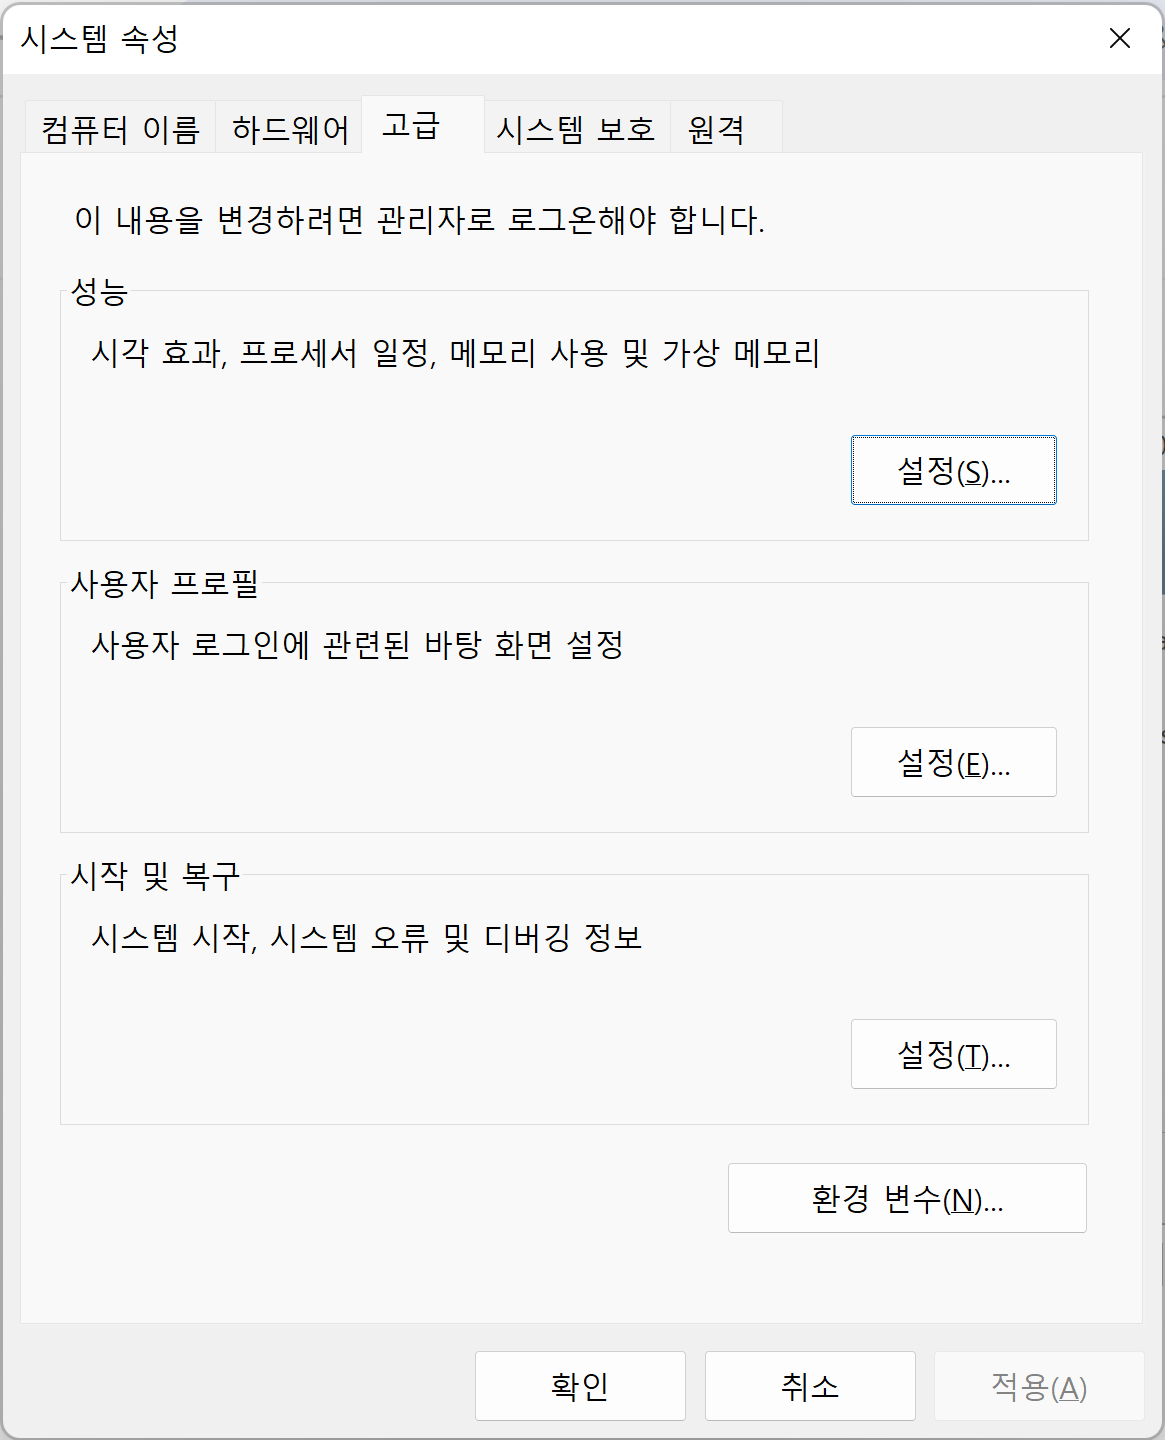Click the grayed-out 적용(A) button
The height and width of the screenshot is (1440, 1165).
pyautogui.click(x=1039, y=1386)
